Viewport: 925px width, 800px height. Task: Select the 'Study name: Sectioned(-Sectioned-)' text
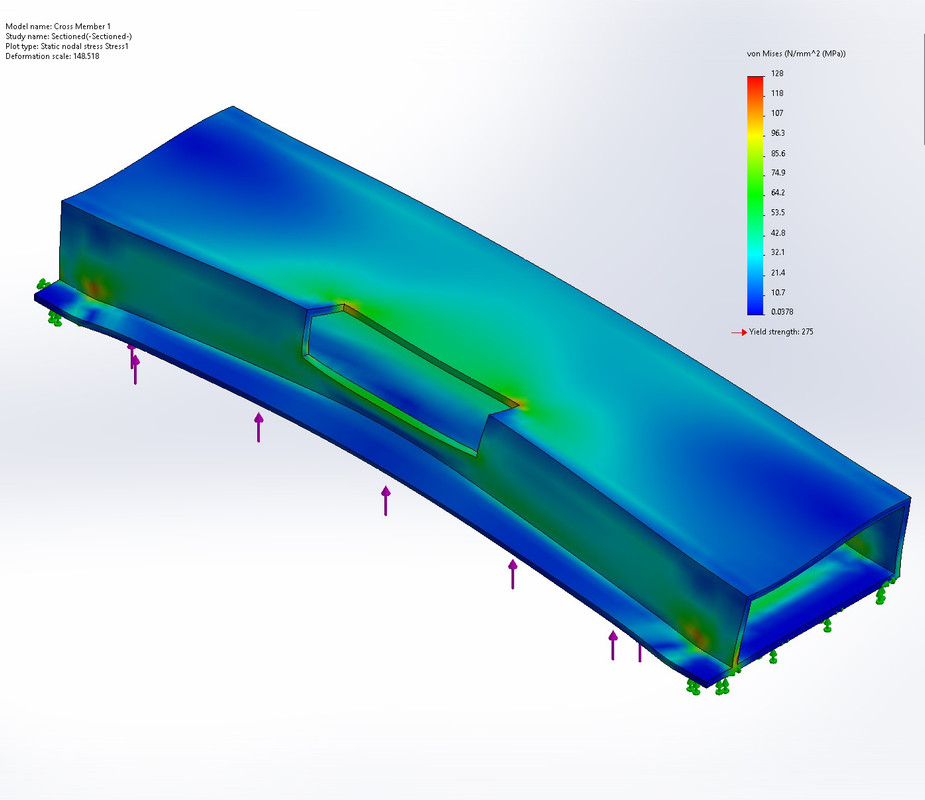[68, 37]
